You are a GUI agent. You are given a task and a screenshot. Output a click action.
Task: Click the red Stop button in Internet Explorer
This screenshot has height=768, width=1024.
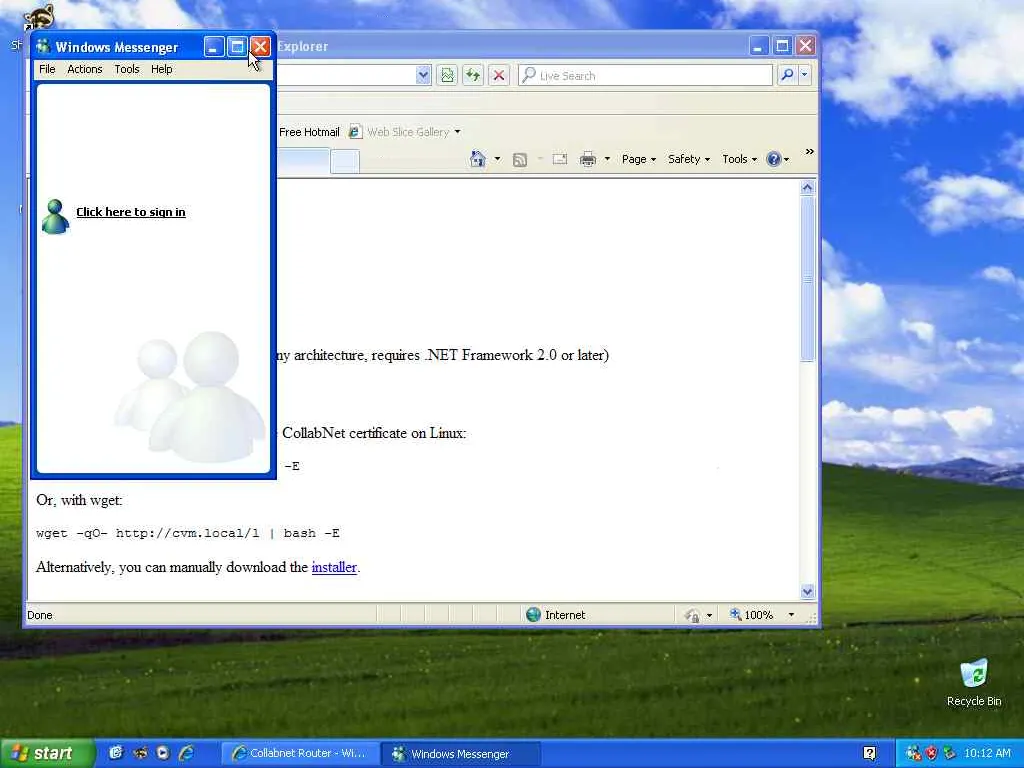(499, 75)
